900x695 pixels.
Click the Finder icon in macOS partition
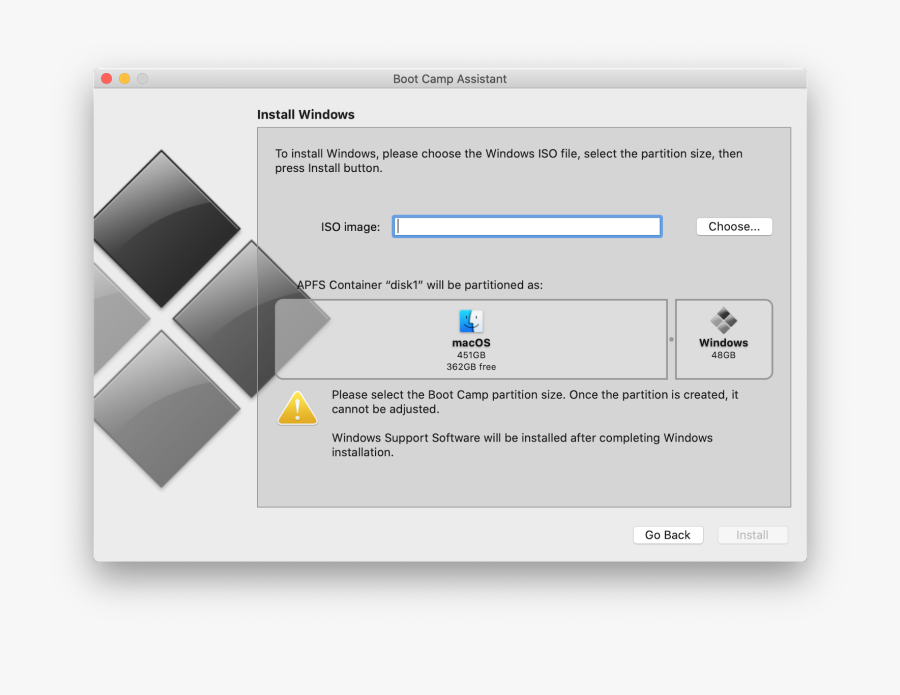[x=471, y=321]
